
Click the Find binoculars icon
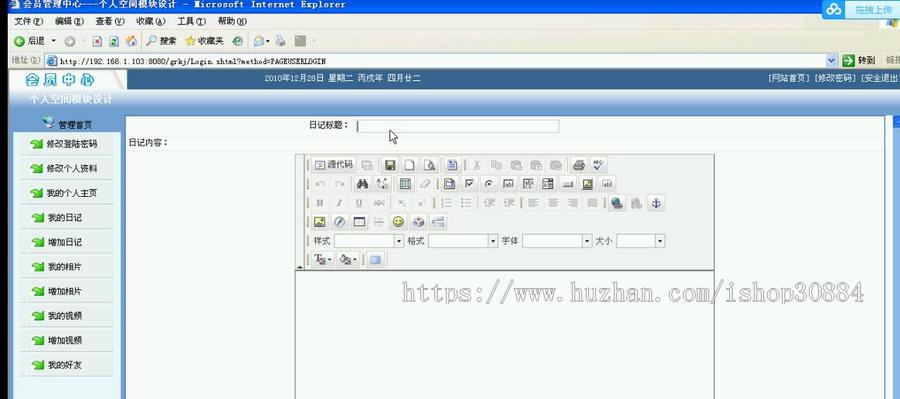pos(362,184)
